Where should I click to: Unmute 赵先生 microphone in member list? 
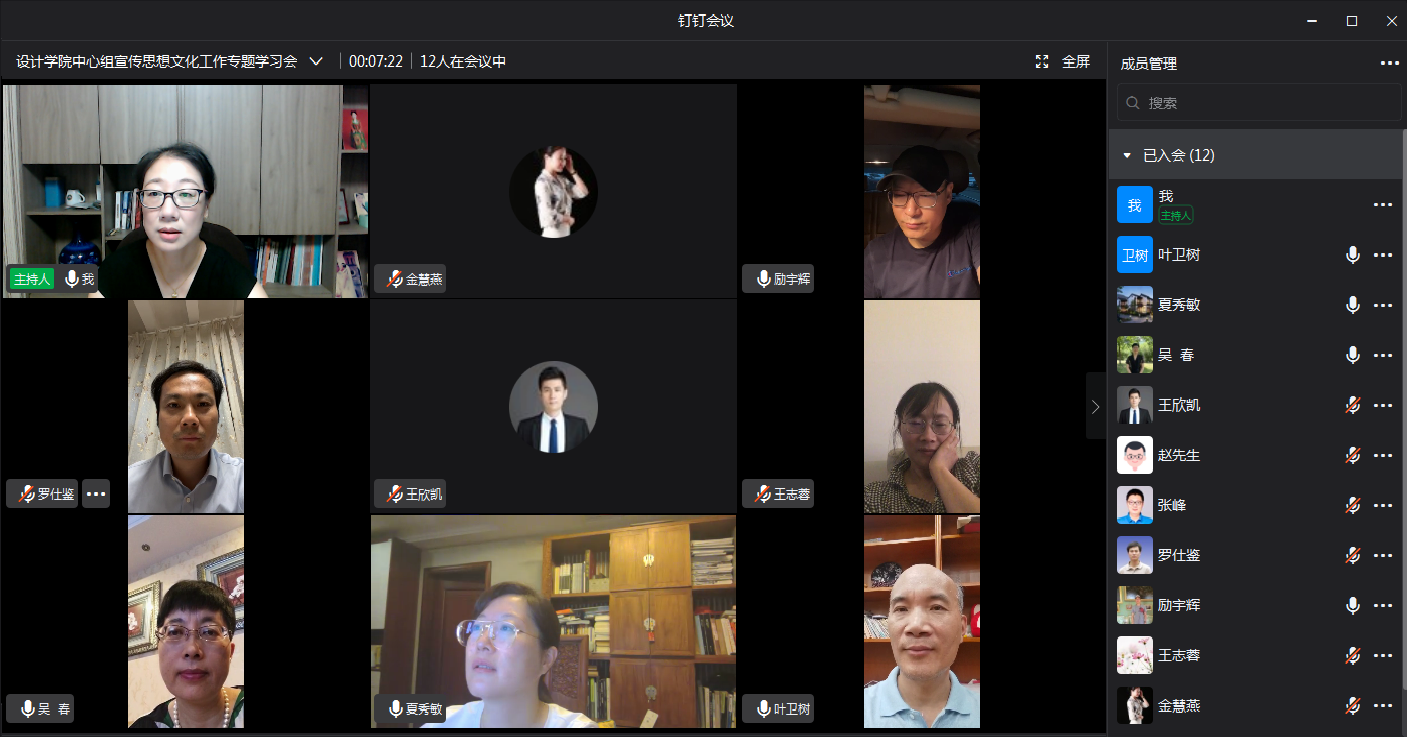click(1352, 456)
